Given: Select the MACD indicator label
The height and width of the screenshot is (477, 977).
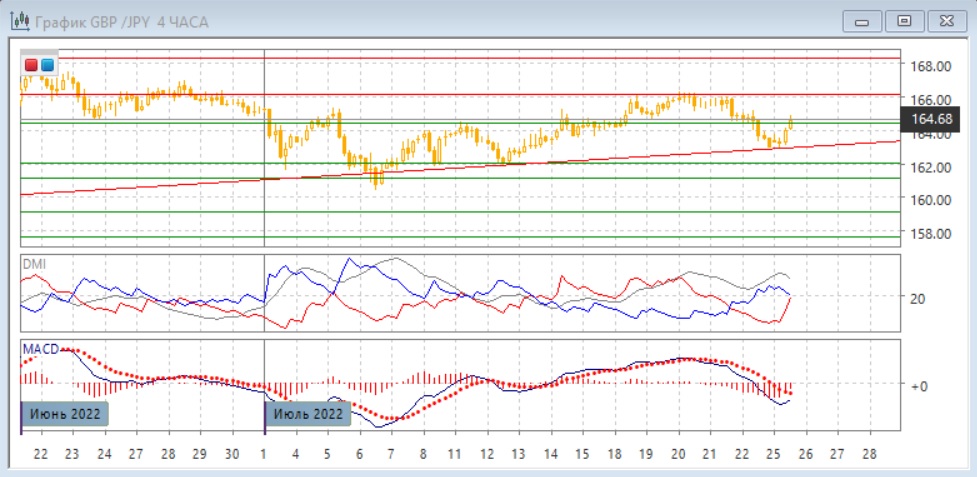Looking at the screenshot, I should pyautogui.click(x=41, y=348).
